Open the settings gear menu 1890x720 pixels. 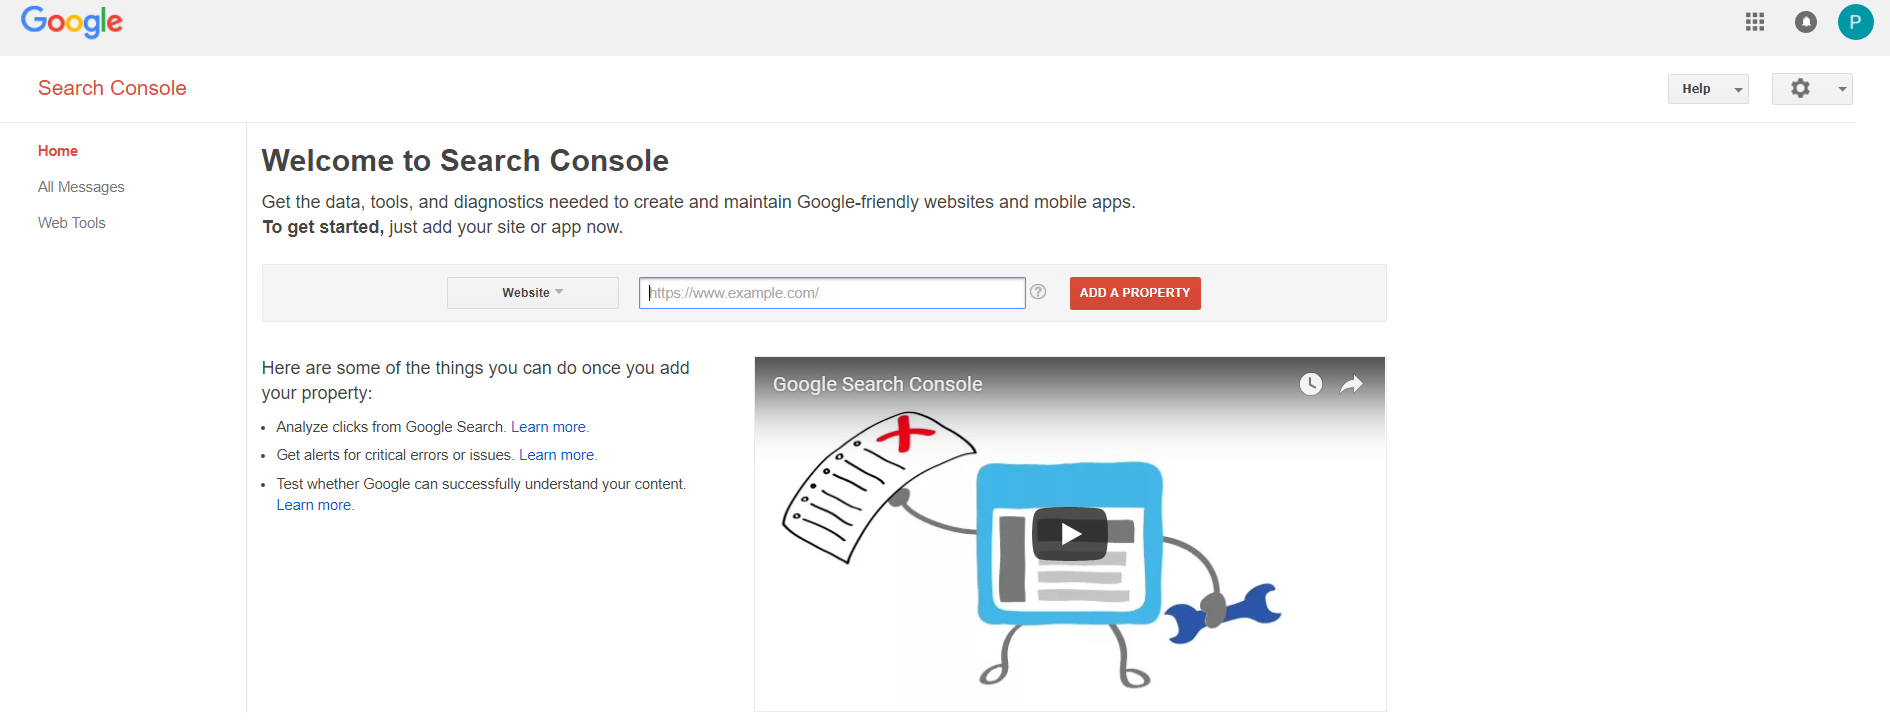point(1812,89)
